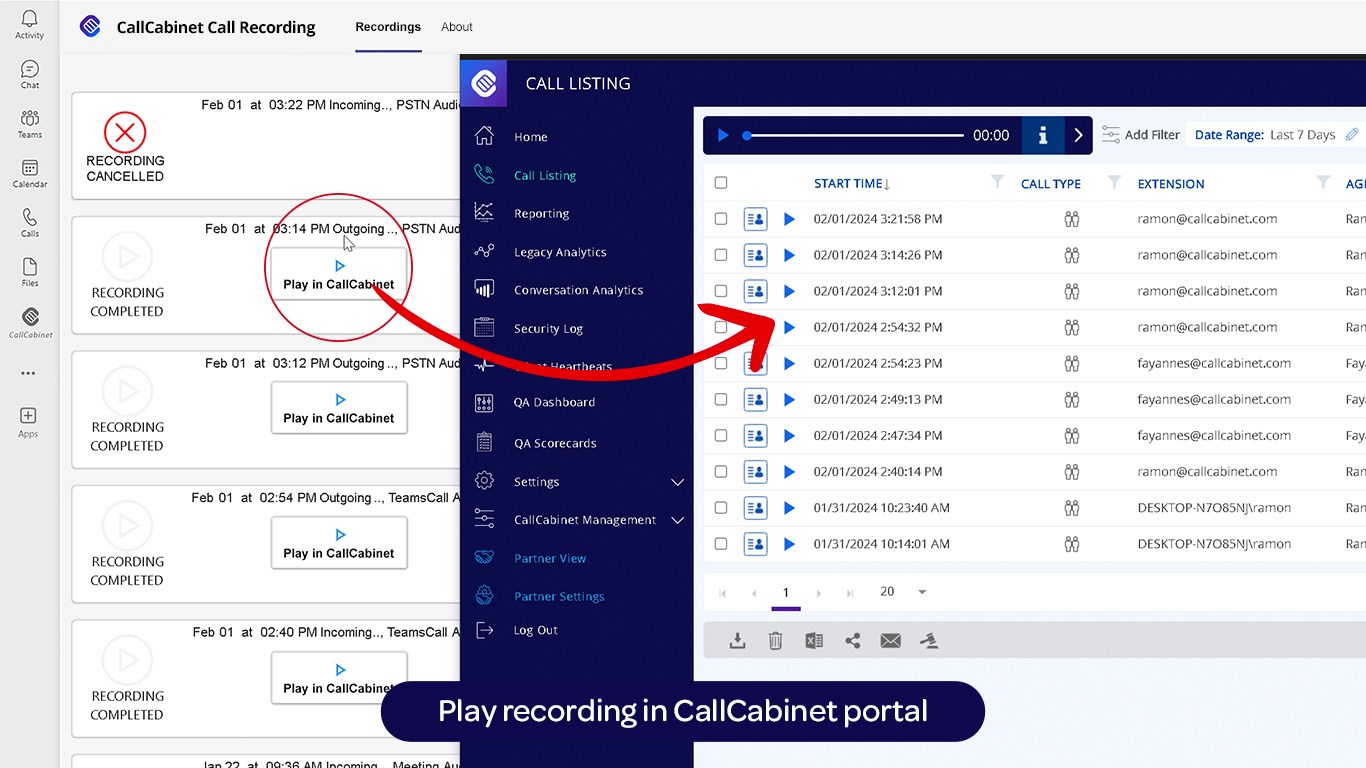Image resolution: width=1366 pixels, height=768 pixels.
Task: Expand the Settings menu chevron
Action: 677,482
